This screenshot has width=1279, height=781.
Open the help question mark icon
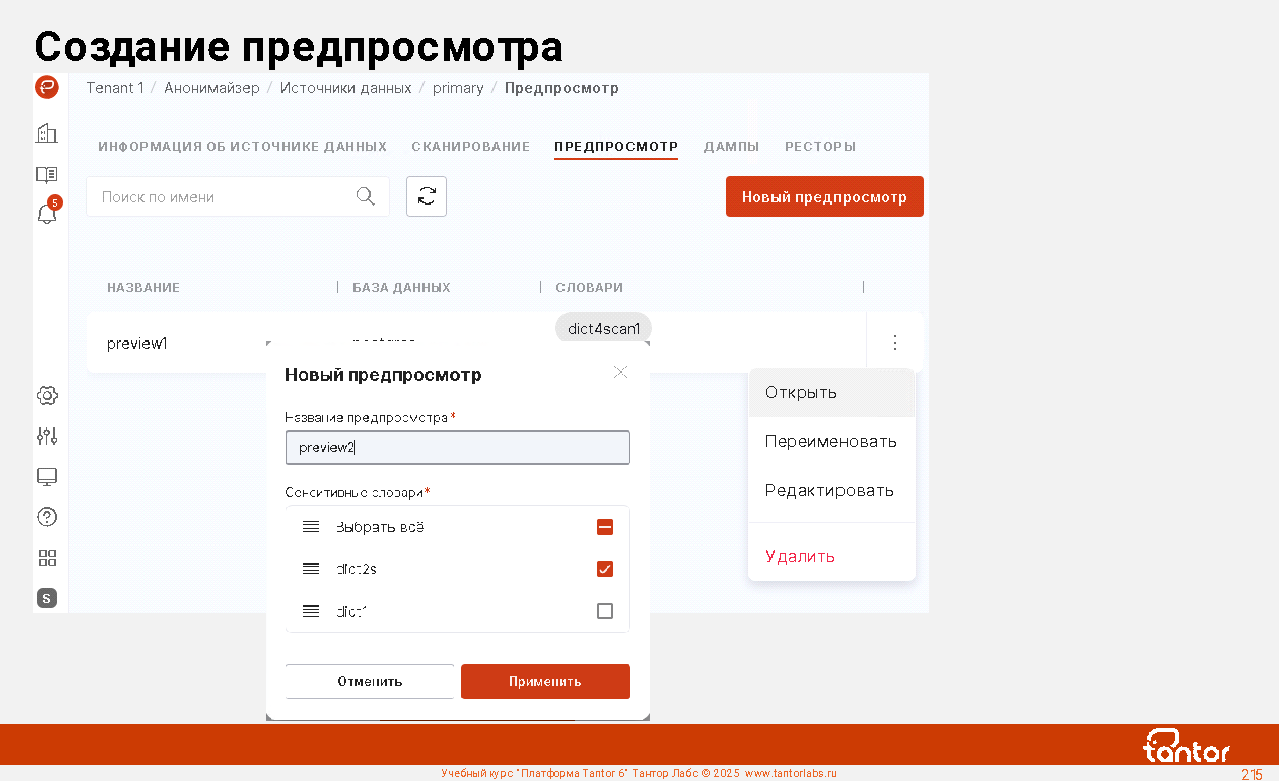[x=47, y=517]
